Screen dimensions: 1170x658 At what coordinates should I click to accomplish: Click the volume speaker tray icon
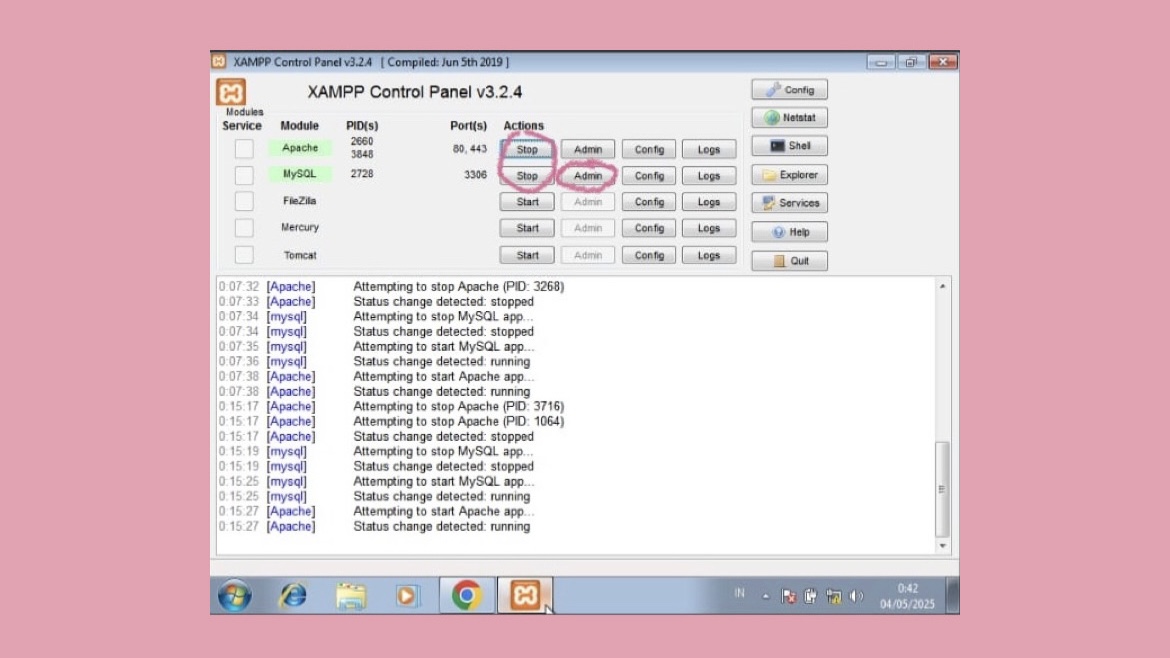click(857, 596)
